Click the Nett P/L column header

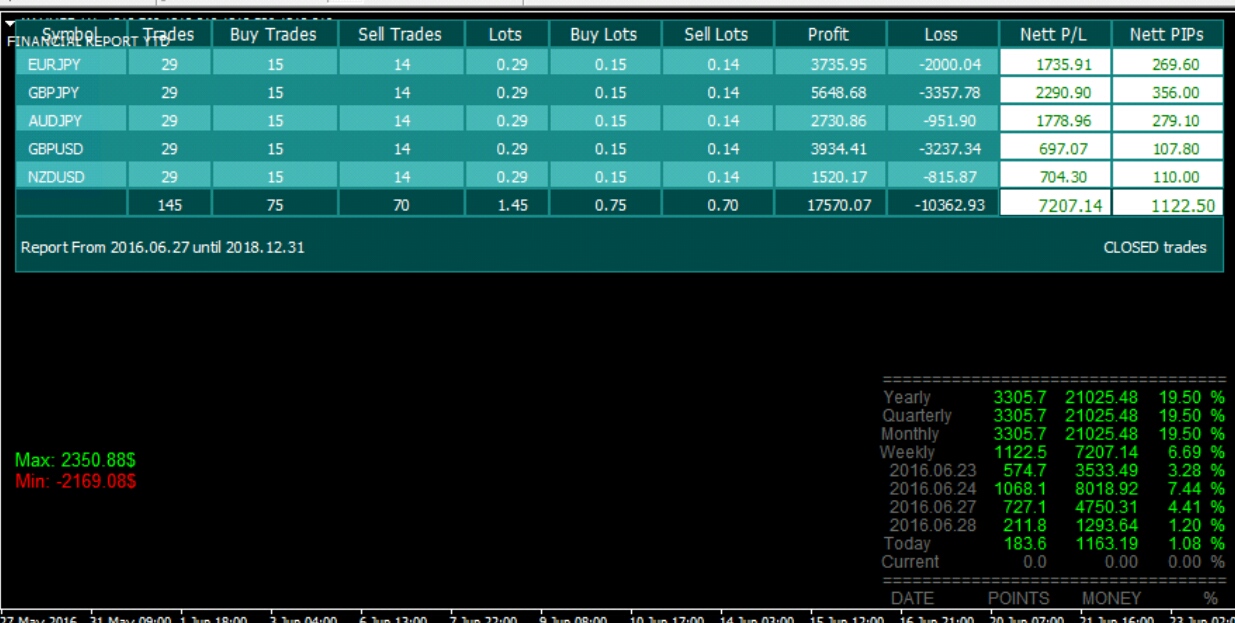[1053, 34]
